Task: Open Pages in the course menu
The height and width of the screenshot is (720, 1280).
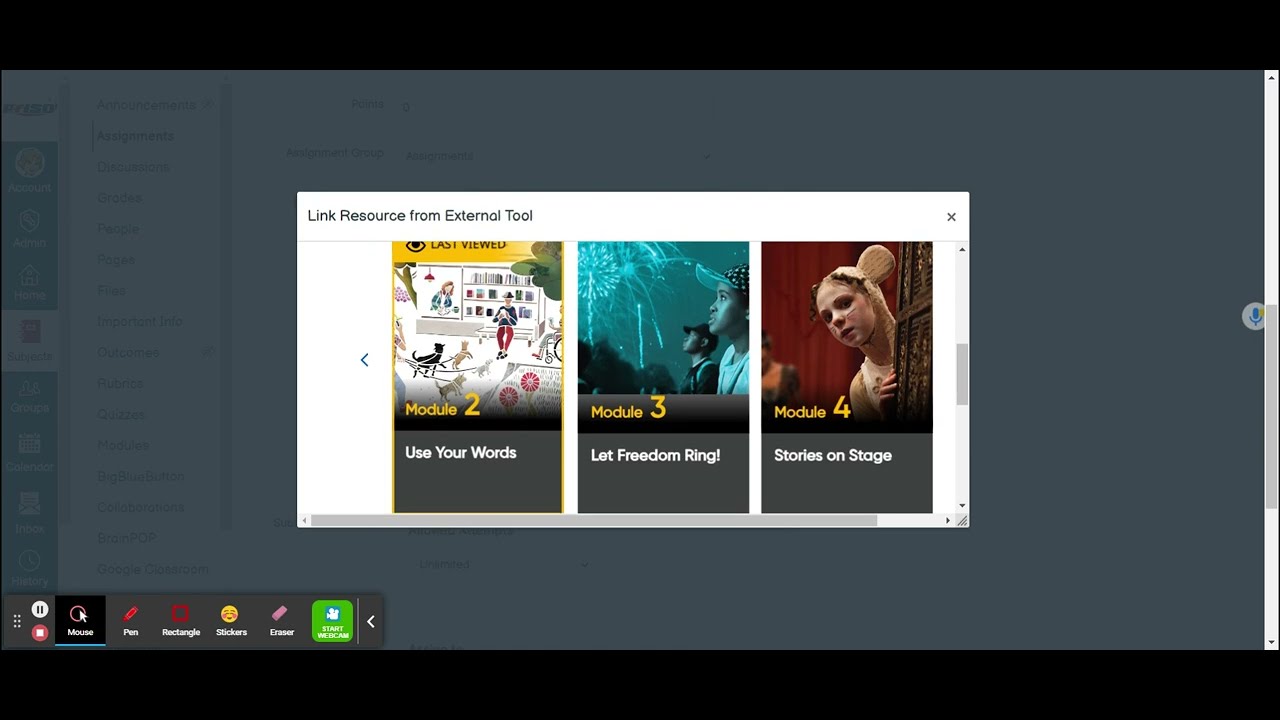Action: click(x=116, y=260)
